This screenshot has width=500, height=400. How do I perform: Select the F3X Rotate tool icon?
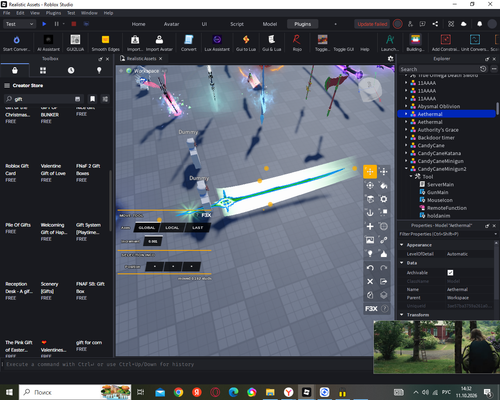coord(370,185)
